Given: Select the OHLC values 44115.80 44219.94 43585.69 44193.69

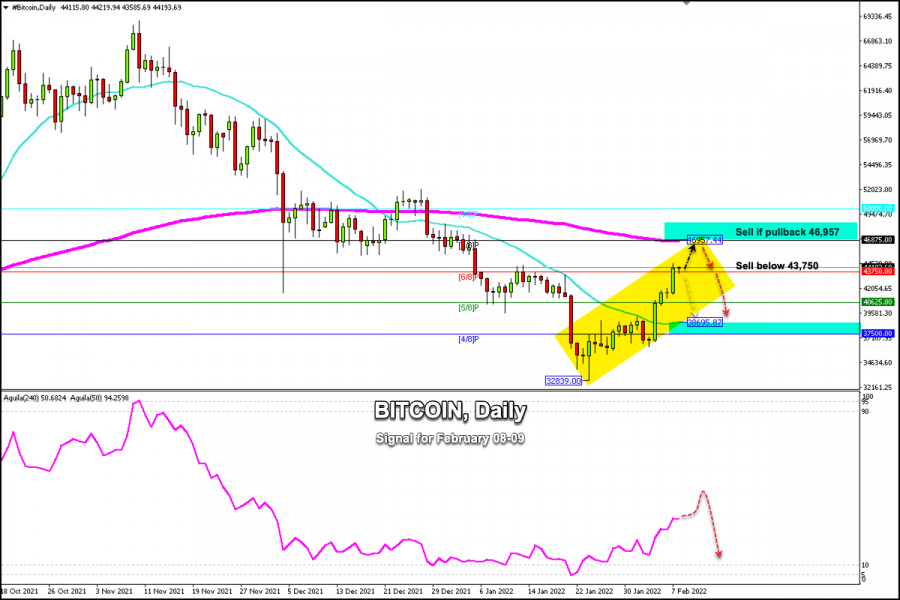Looking at the screenshot, I should (x=121, y=7).
